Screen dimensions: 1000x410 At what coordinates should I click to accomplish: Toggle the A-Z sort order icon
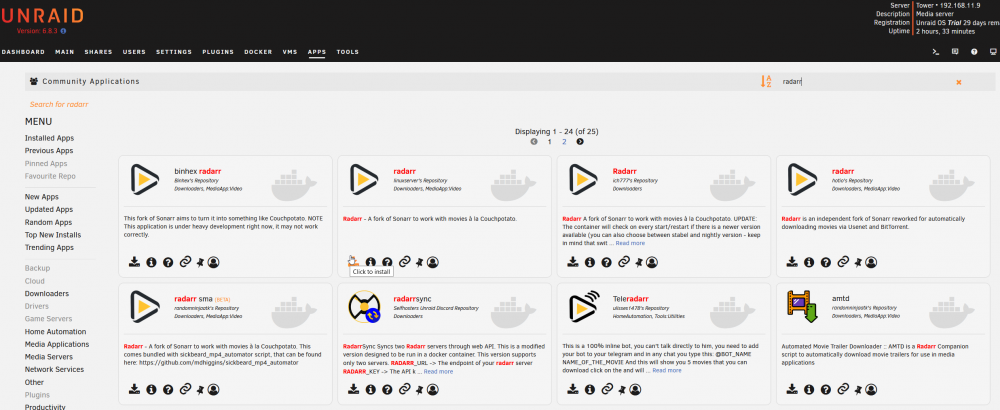(766, 82)
